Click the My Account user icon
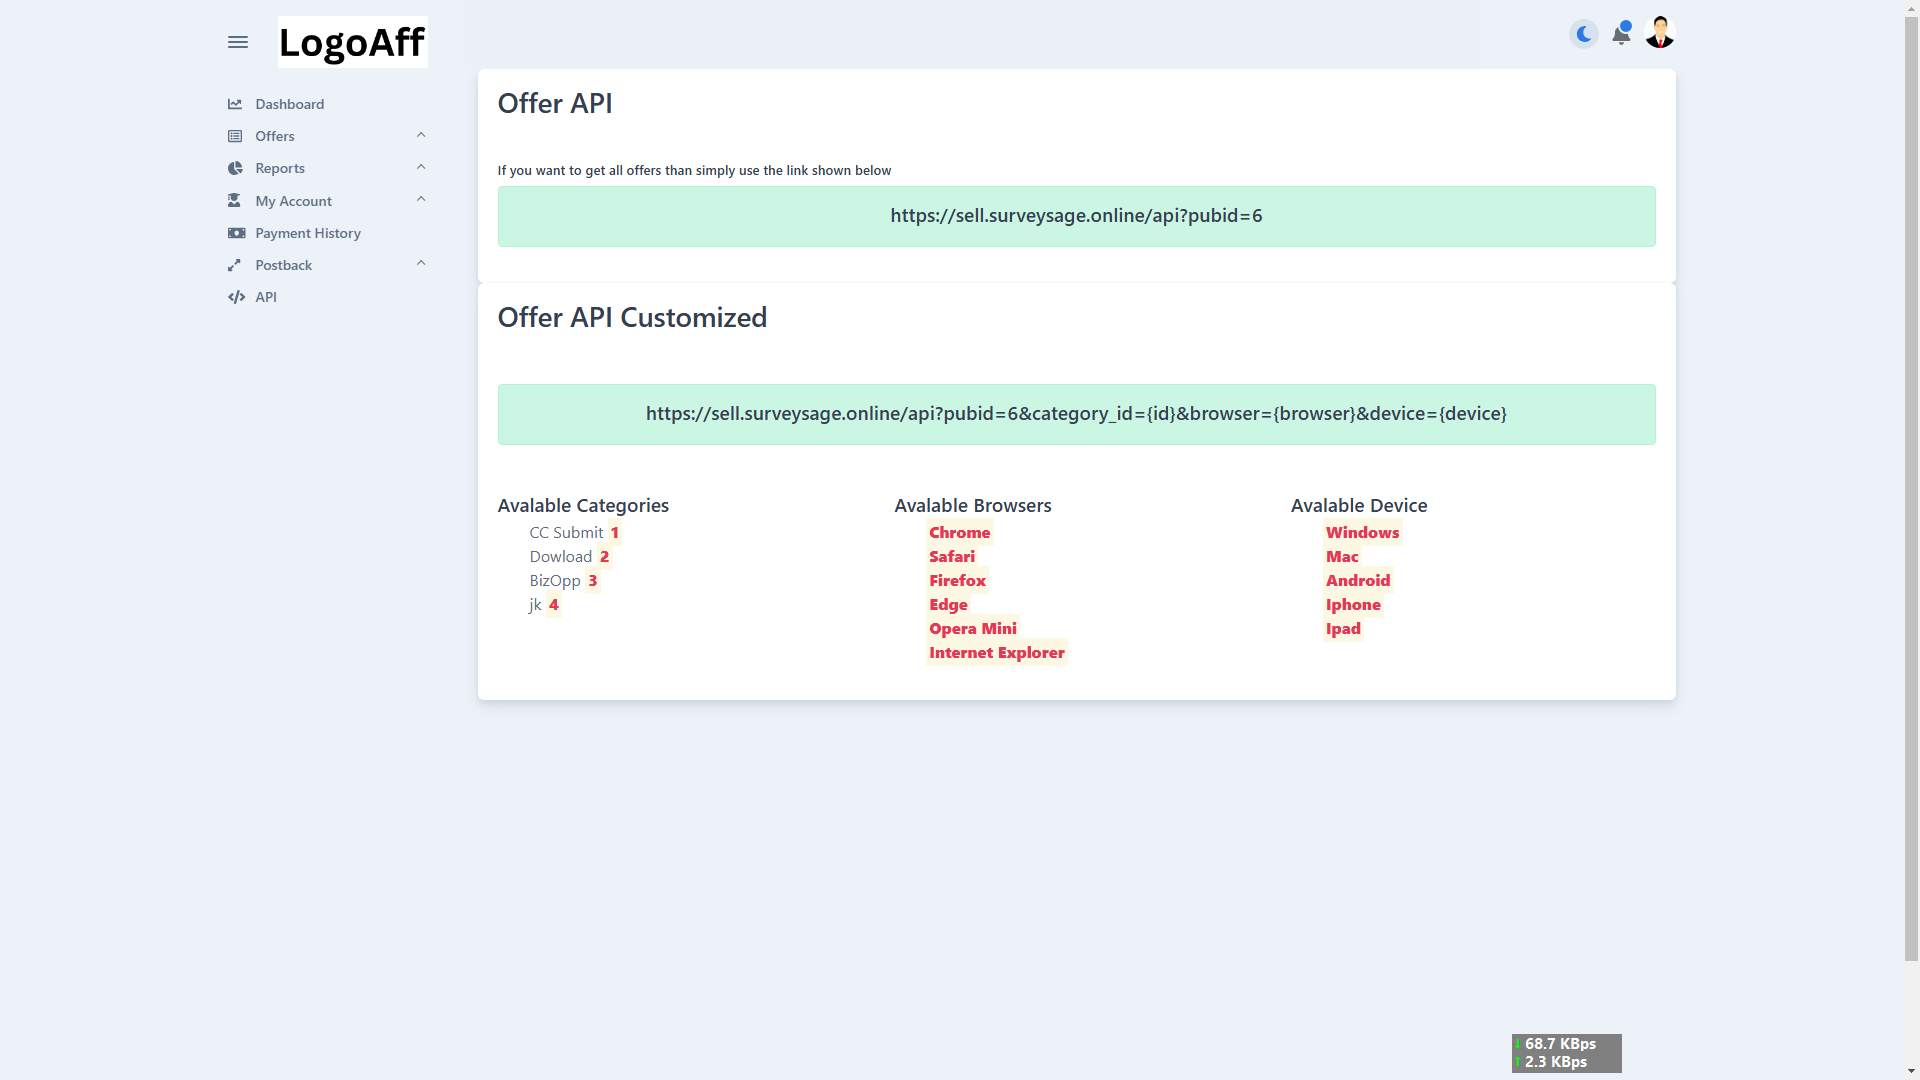Viewport: 1920px width, 1080px height. [235, 201]
